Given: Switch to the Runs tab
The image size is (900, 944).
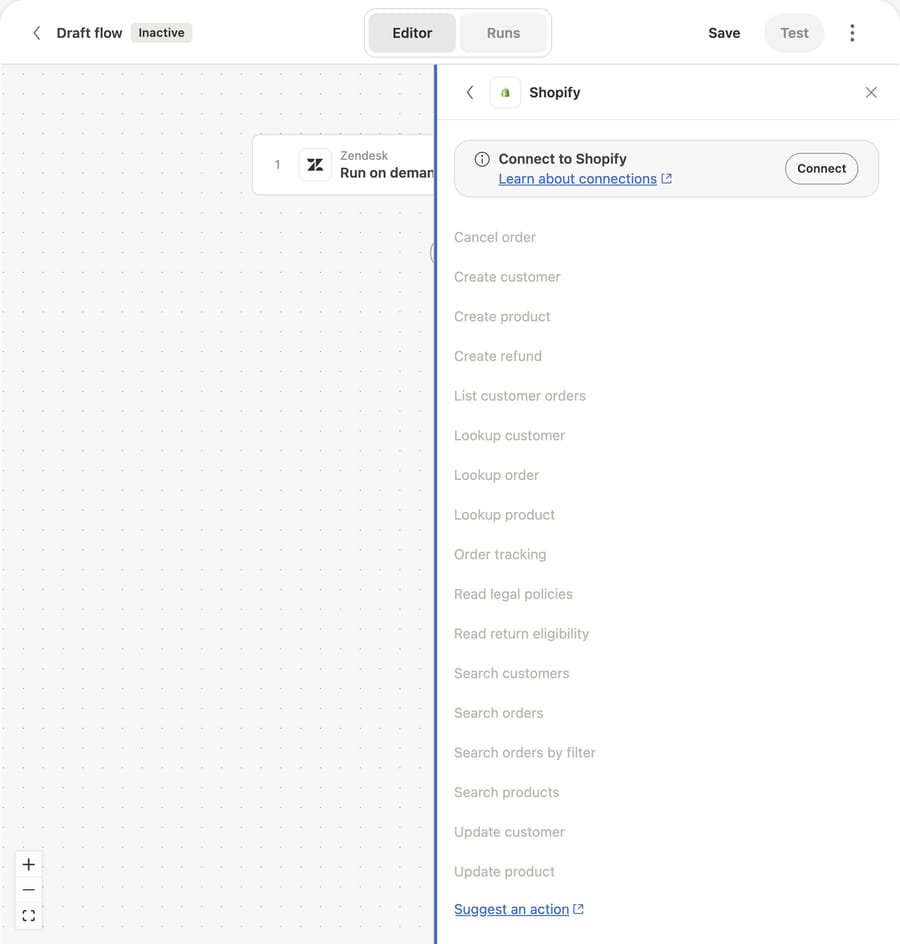Looking at the screenshot, I should click(x=503, y=33).
